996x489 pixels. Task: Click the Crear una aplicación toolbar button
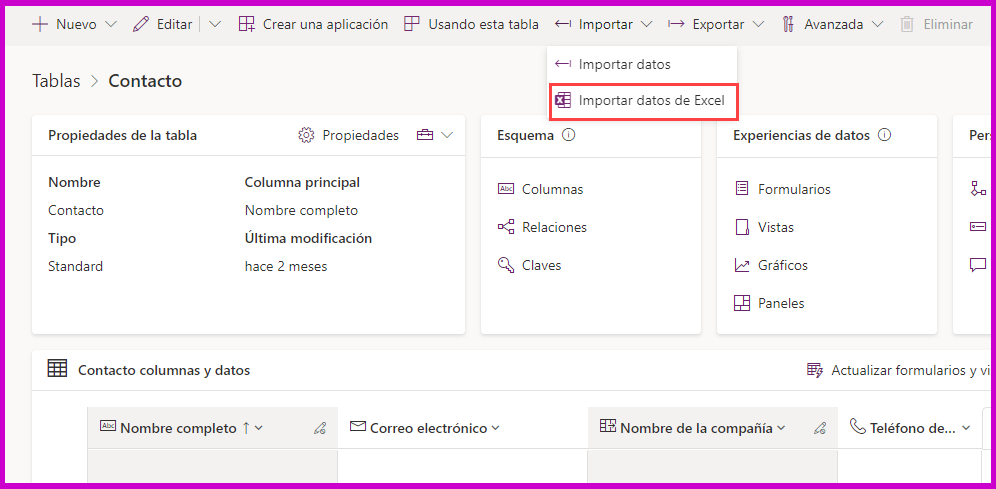313,24
